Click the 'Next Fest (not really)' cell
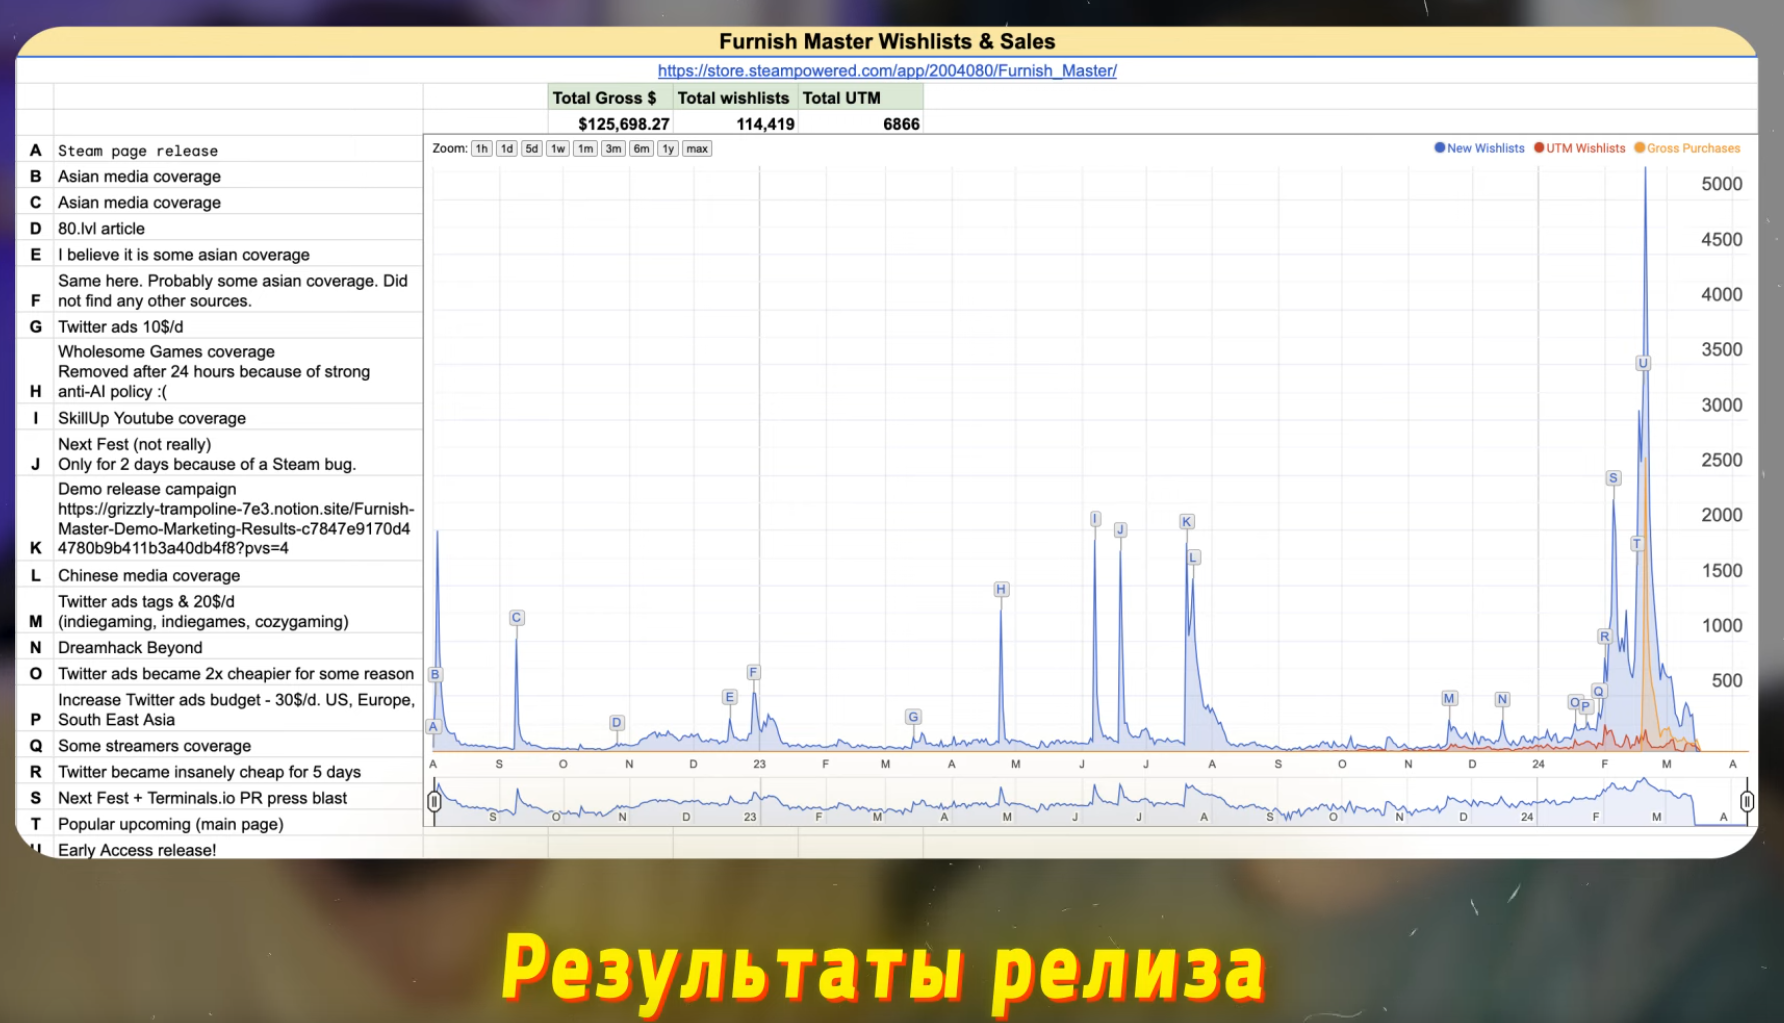This screenshot has height=1023, width=1784. 238,454
